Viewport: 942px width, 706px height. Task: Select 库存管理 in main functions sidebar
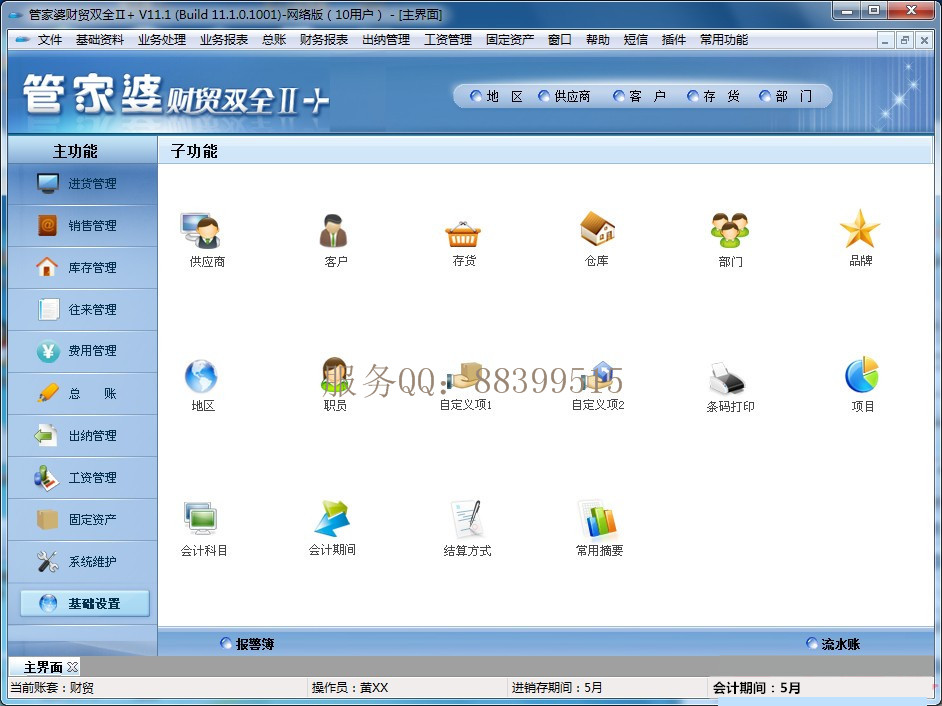point(83,267)
